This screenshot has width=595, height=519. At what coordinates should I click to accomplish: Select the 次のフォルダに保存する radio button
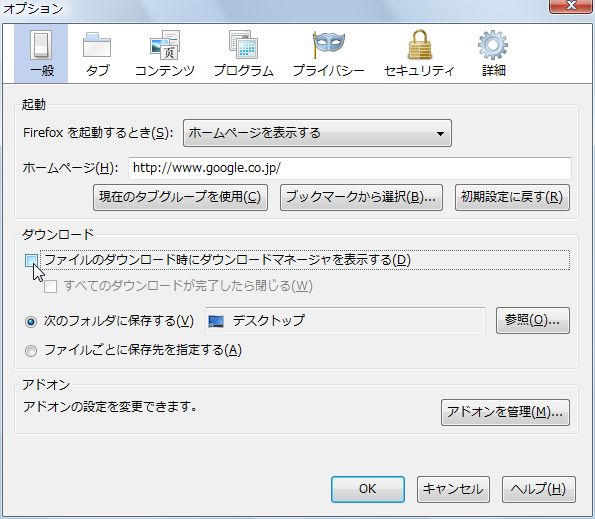pyautogui.click(x=31, y=322)
